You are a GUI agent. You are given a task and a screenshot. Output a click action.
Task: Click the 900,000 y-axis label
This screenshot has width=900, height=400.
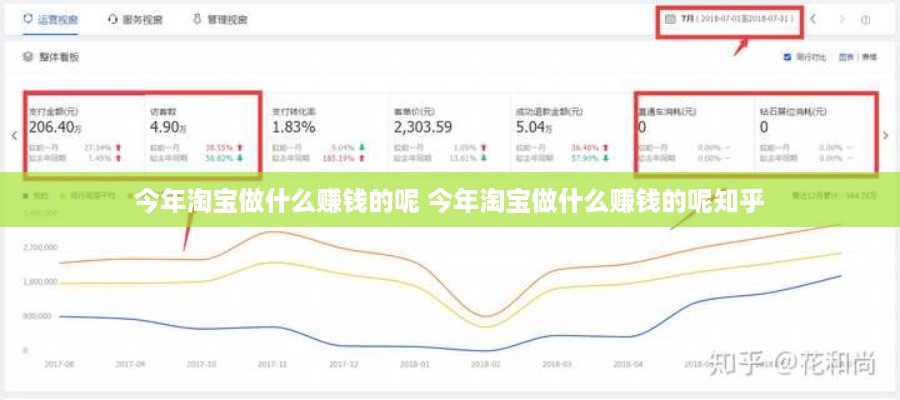[36, 316]
